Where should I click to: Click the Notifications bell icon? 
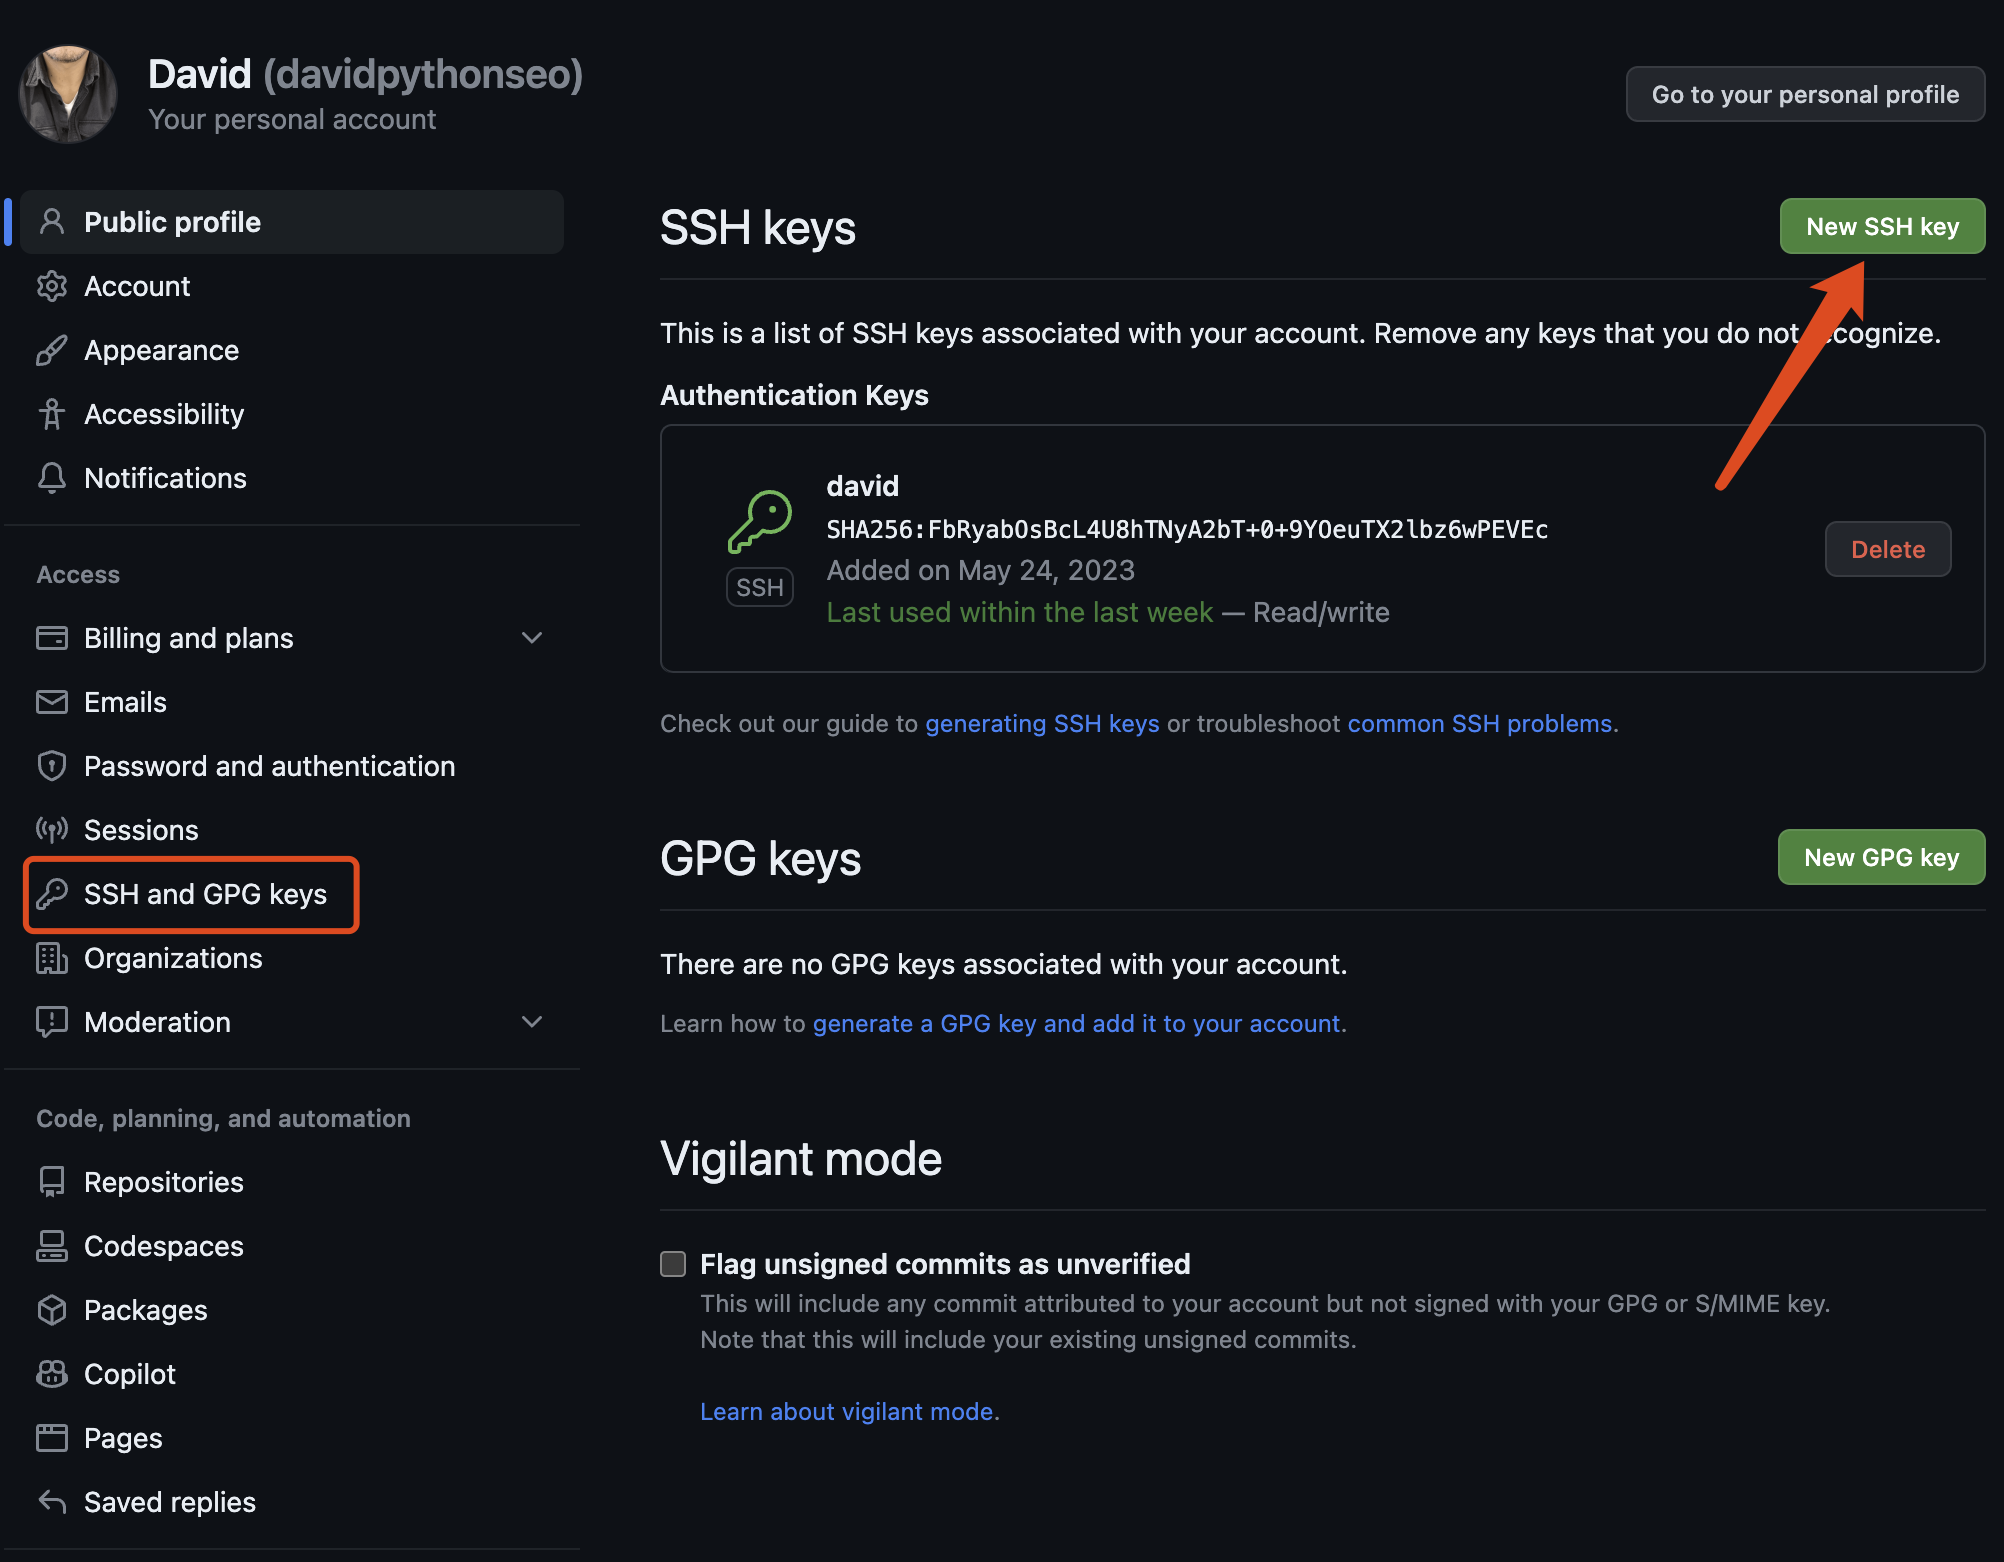(52, 478)
